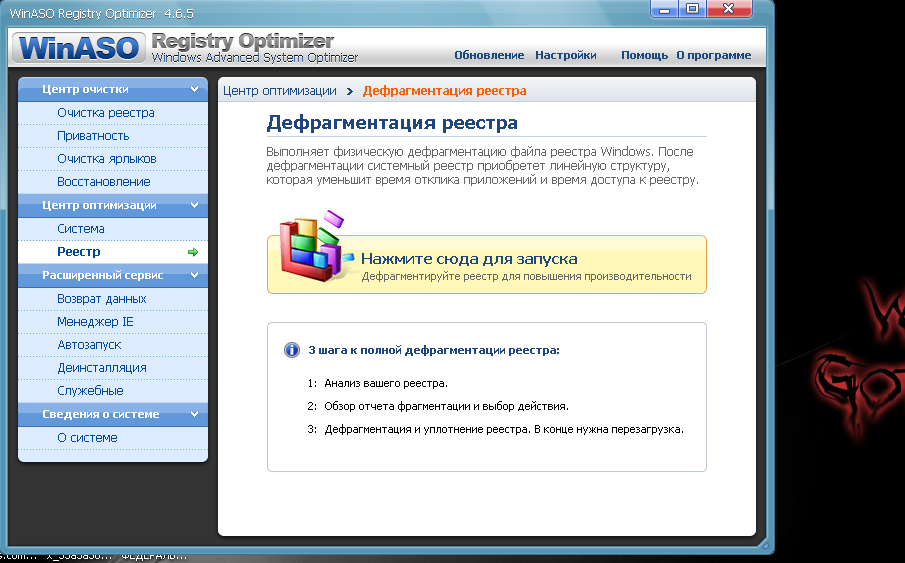Click the WinASO logo
This screenshot has height=563, width=905.
click(78, 47)
